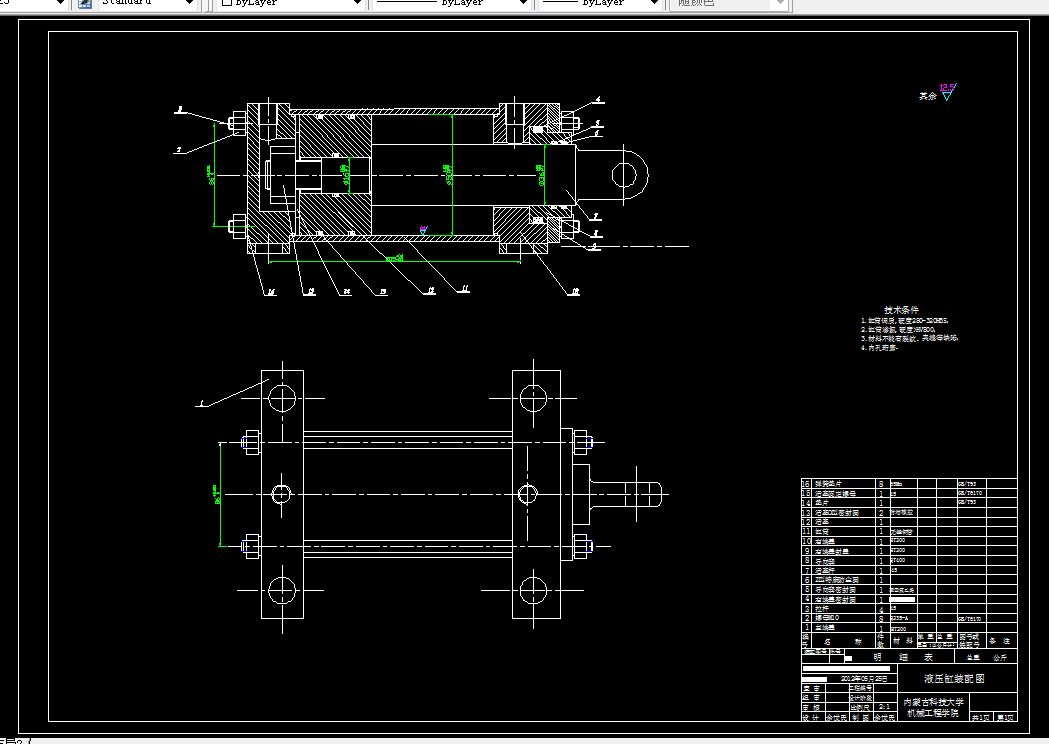
Task: Select the clevis eye circle on piston rod
Action: coord(624,175)
